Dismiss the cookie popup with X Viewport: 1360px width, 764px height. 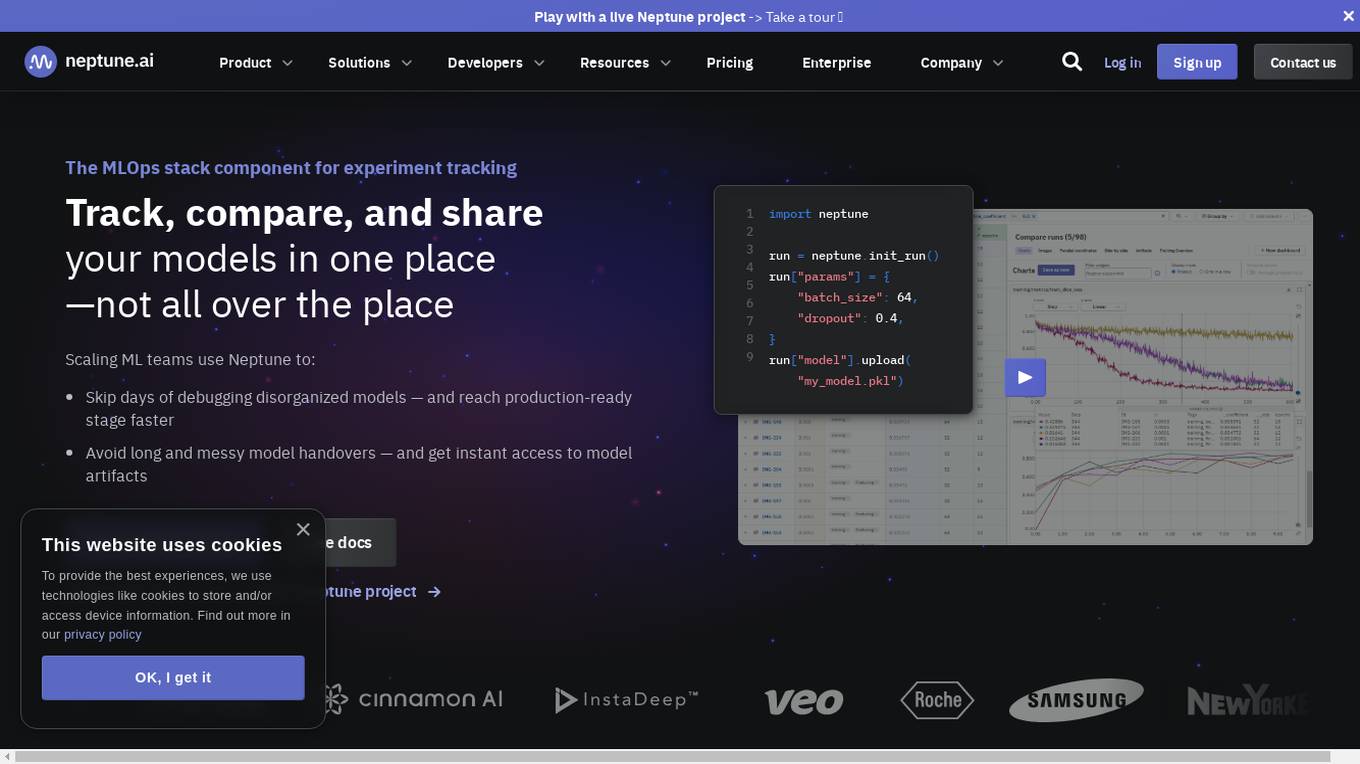click(303, 529)
